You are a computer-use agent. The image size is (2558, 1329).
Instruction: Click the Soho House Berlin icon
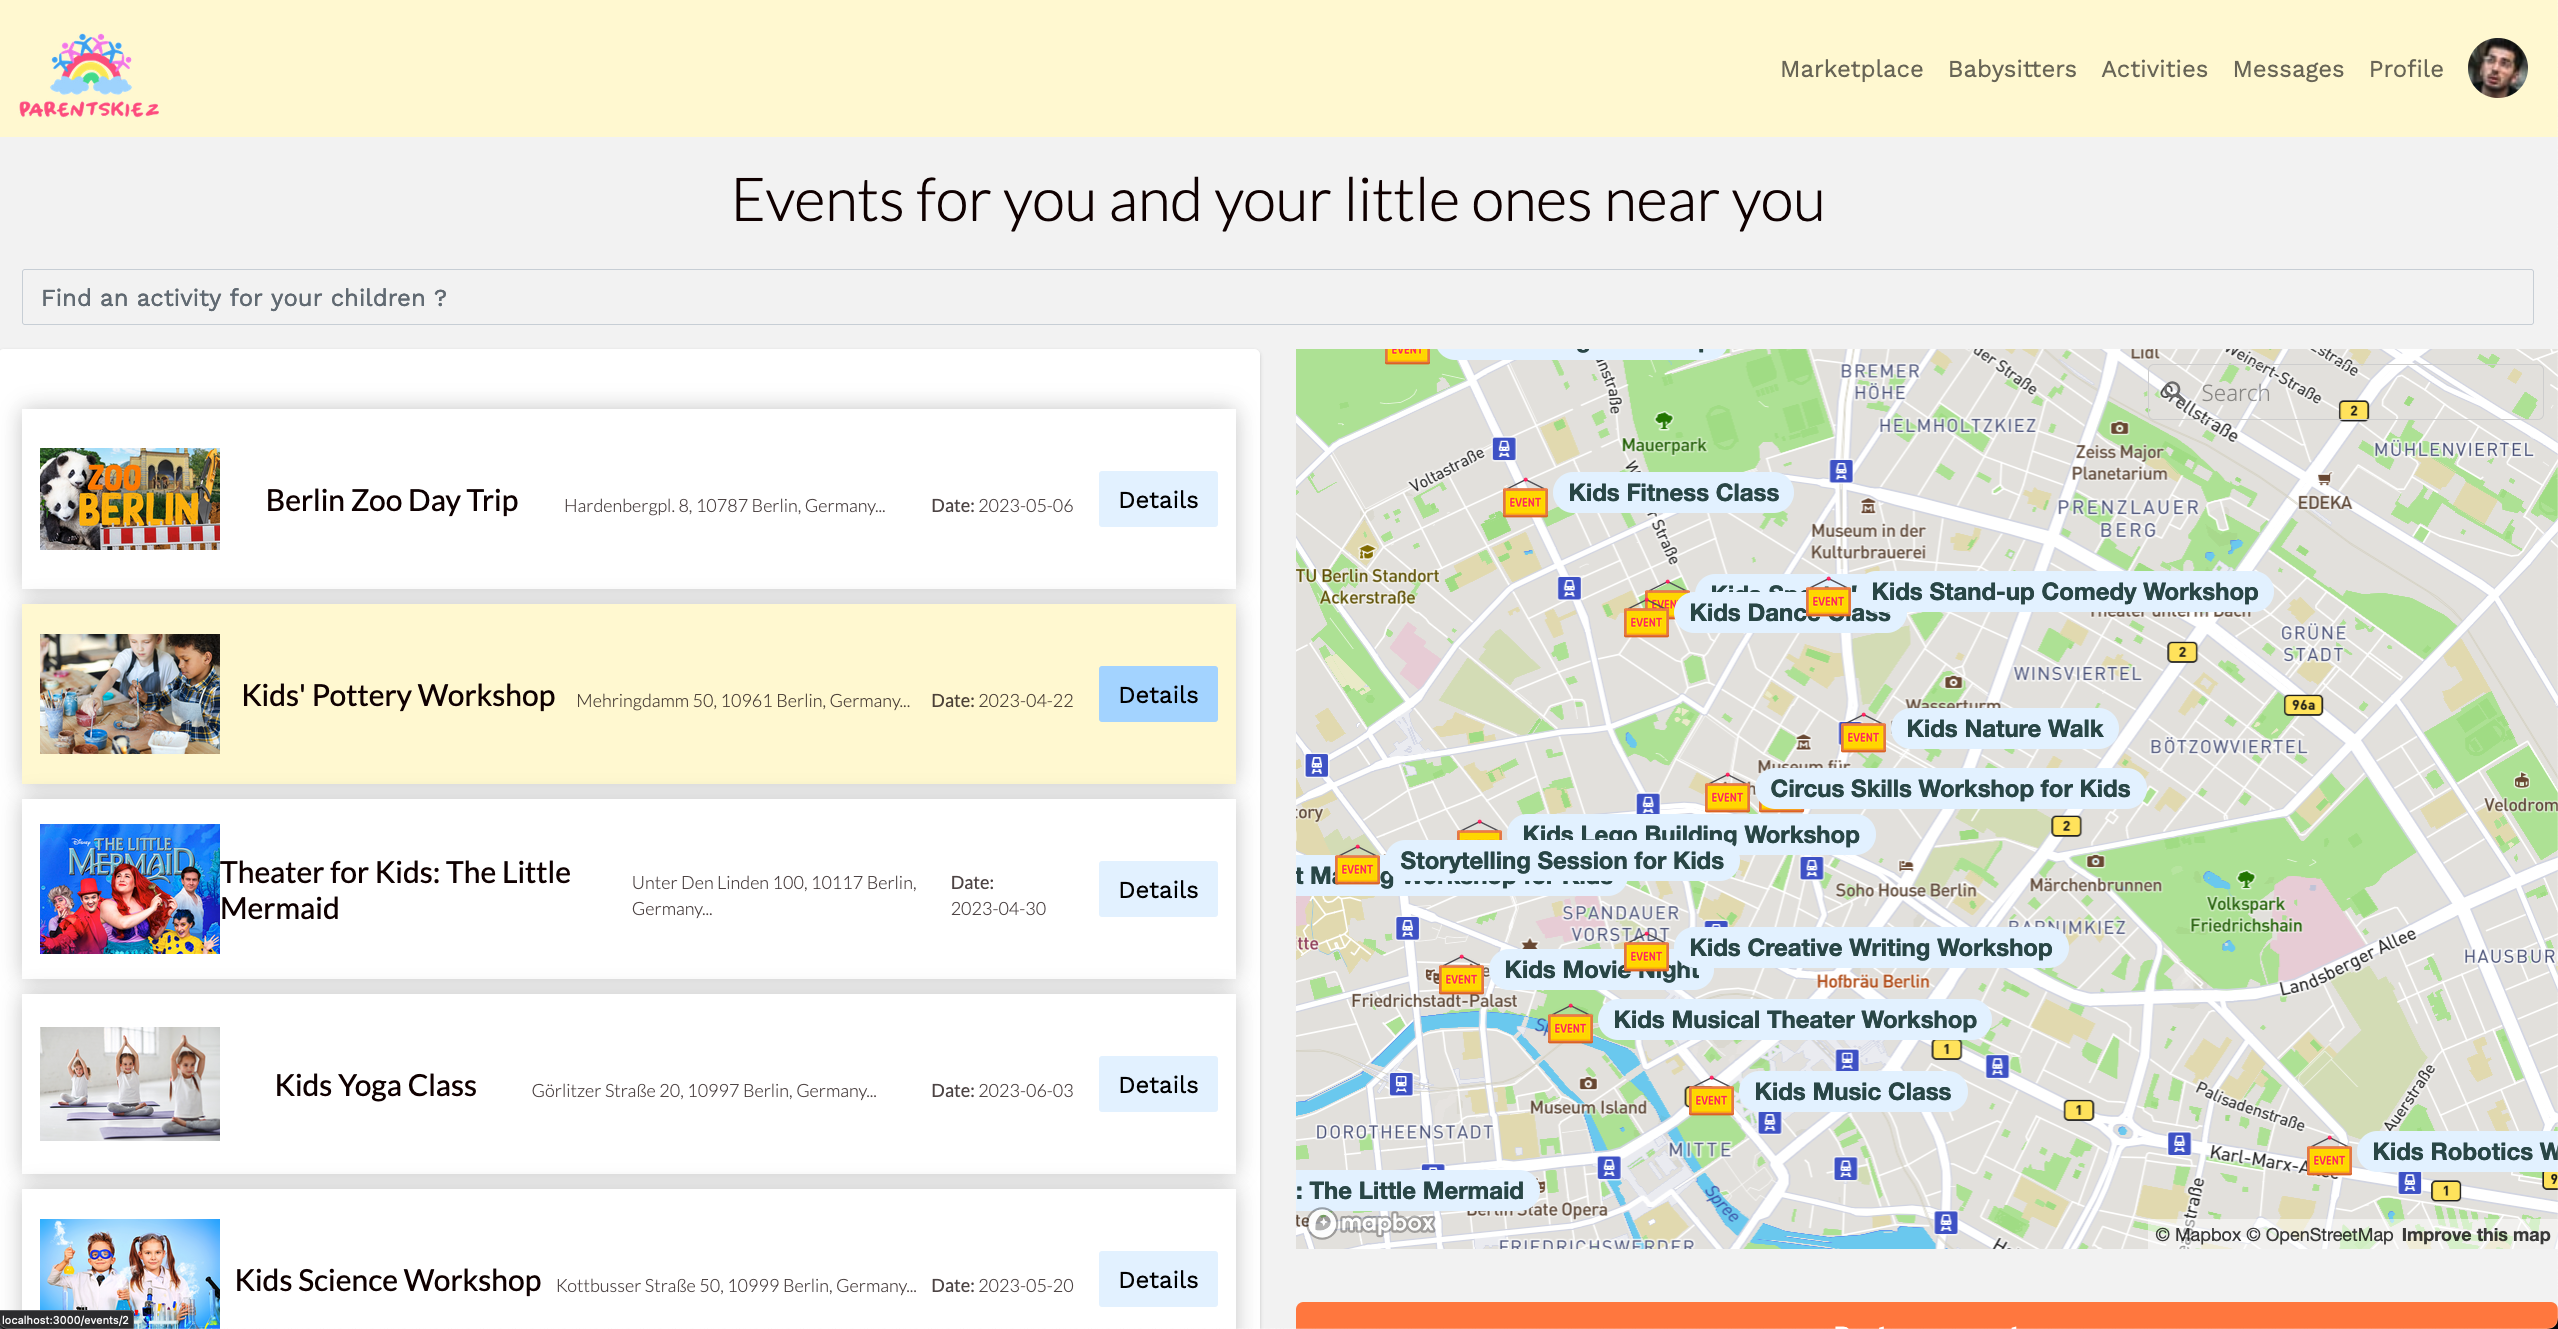point(1906,866)
